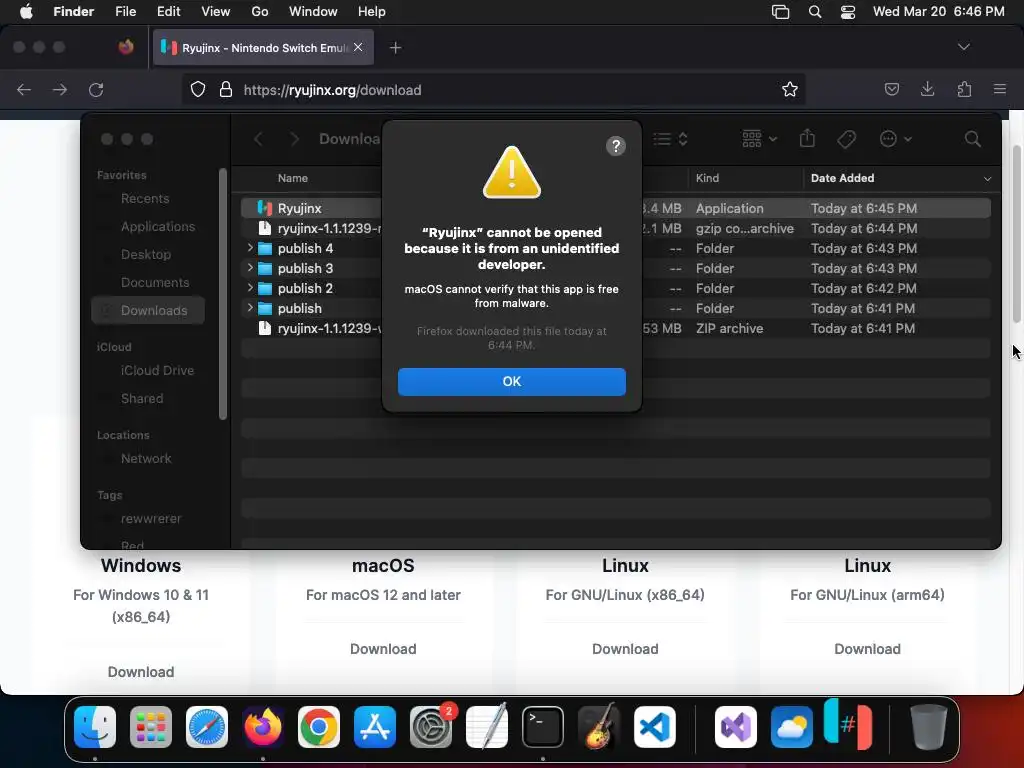Select Documents in Finder sidebar

coord(155,283)
